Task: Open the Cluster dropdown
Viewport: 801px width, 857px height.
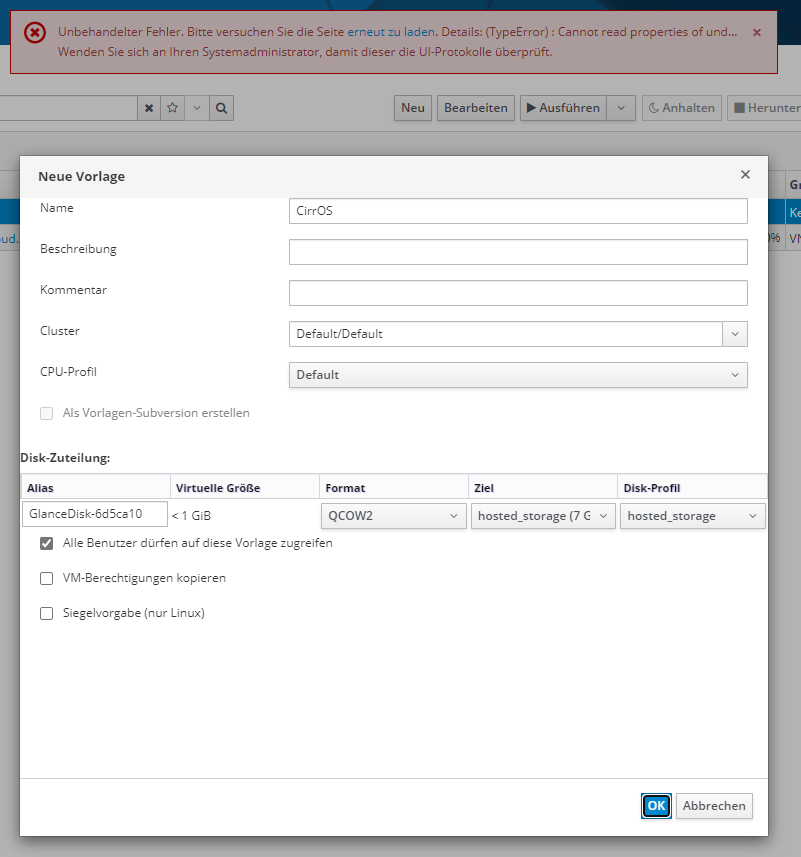Action: point(735,334)
